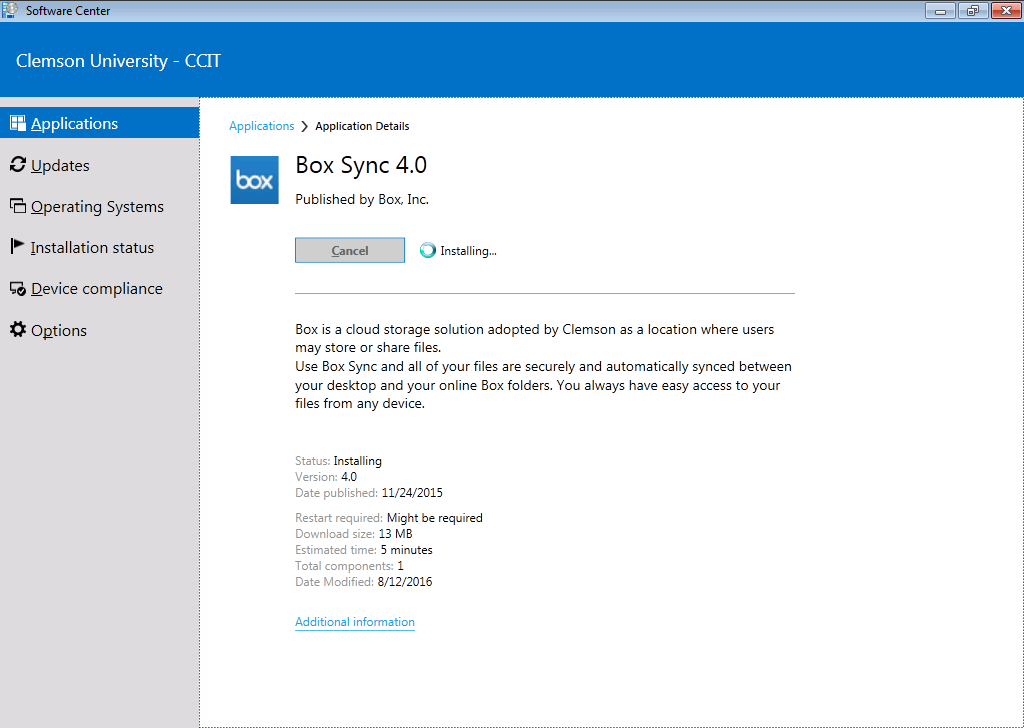Click the Total components value '1'
This screenshot has height=728, width=1024.
[400, 565]
